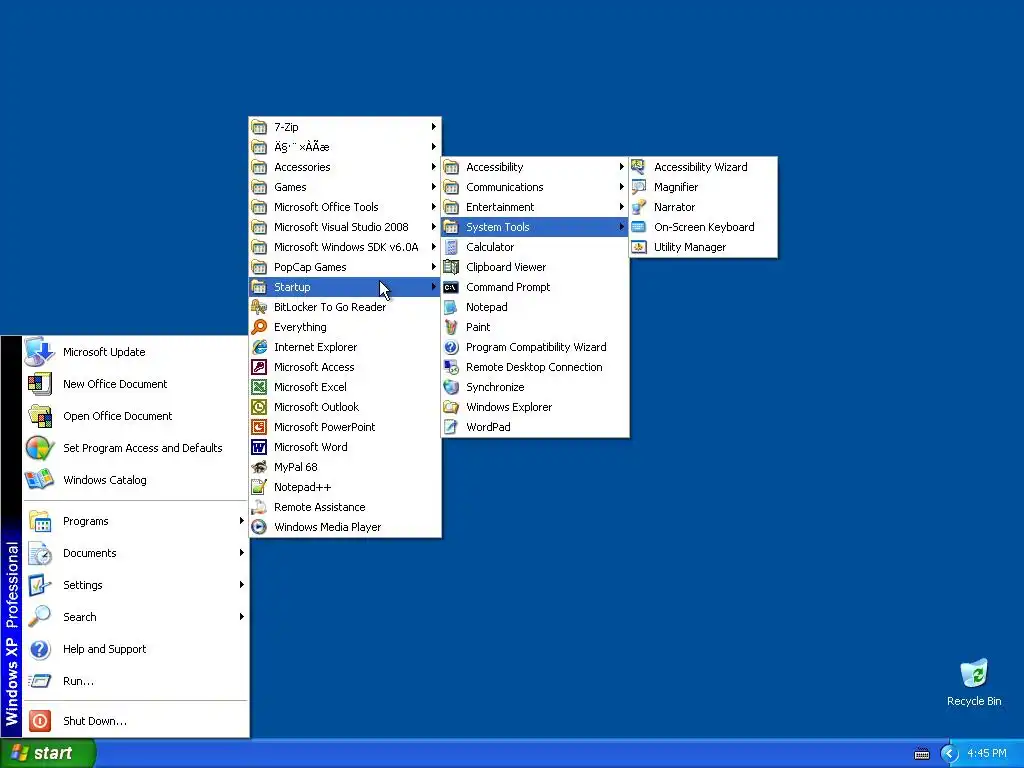
Task: Open the Programs menu entry
Action: [x=136, y=521]
